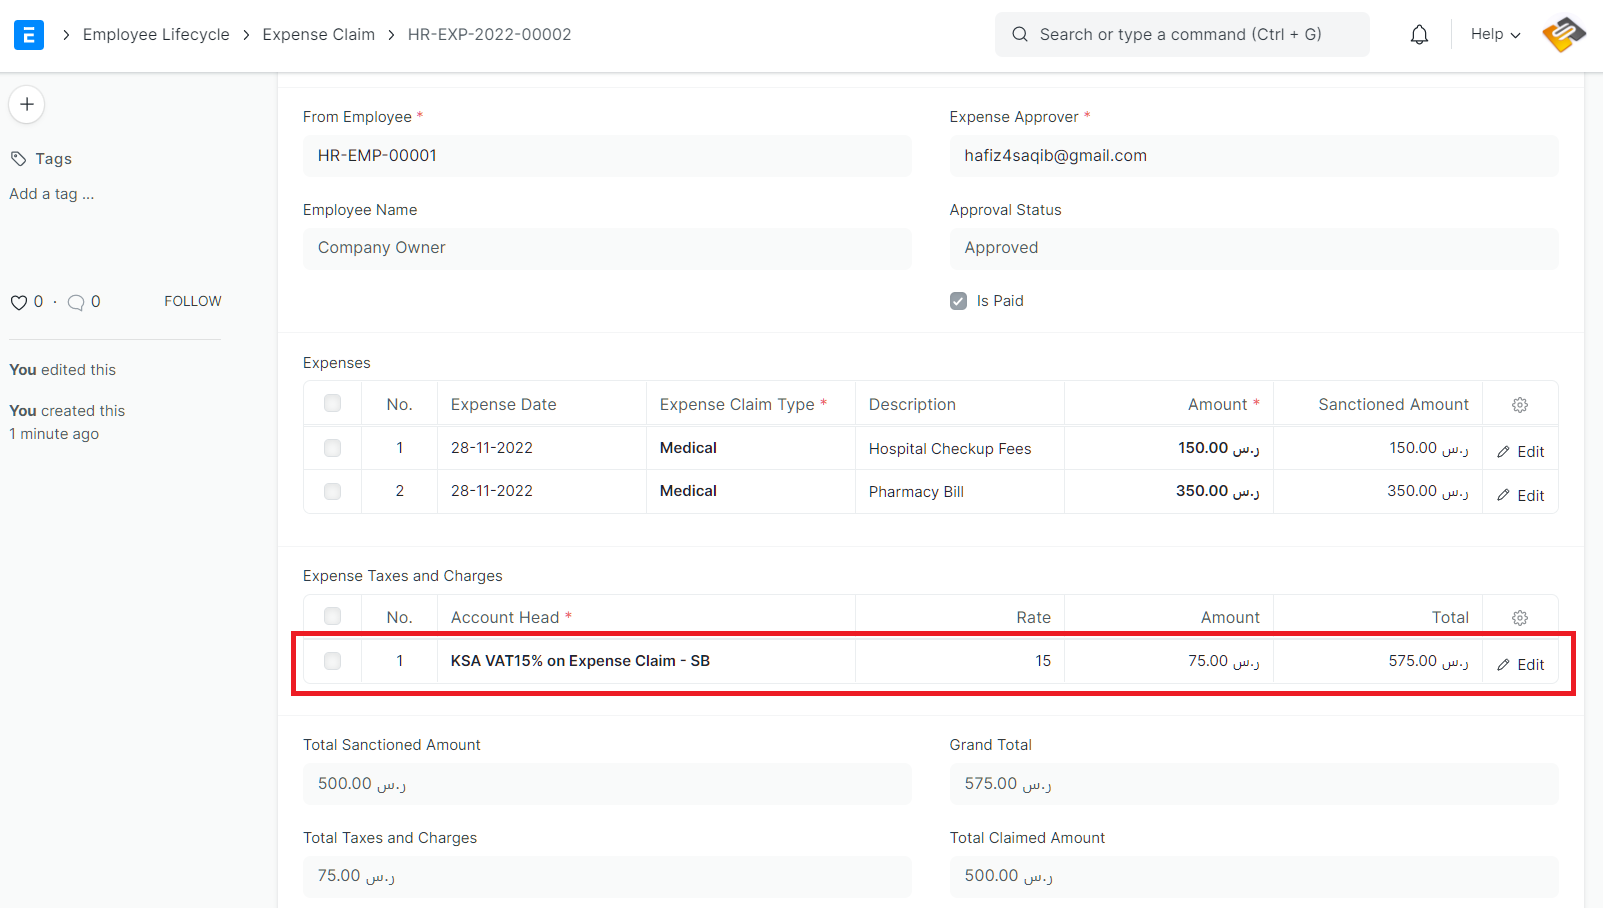Click the 150.00 amount cell in row 1

[1169, 448]
